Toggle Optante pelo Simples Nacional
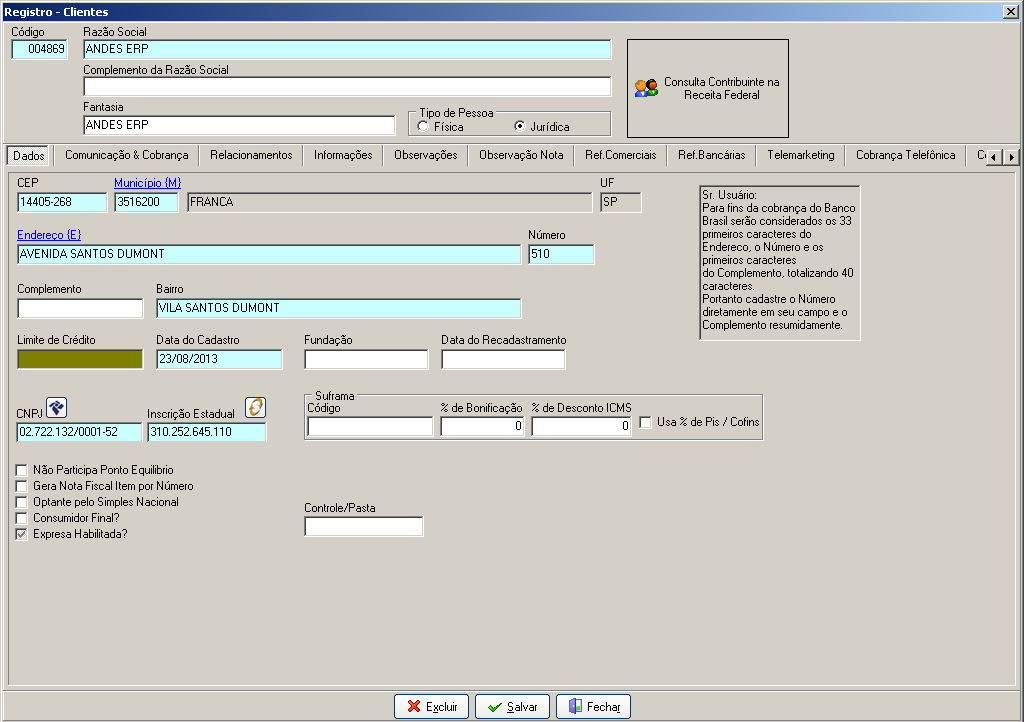Image resolution: width=1025 pixels, height=722 pixels. pos(22,502)
